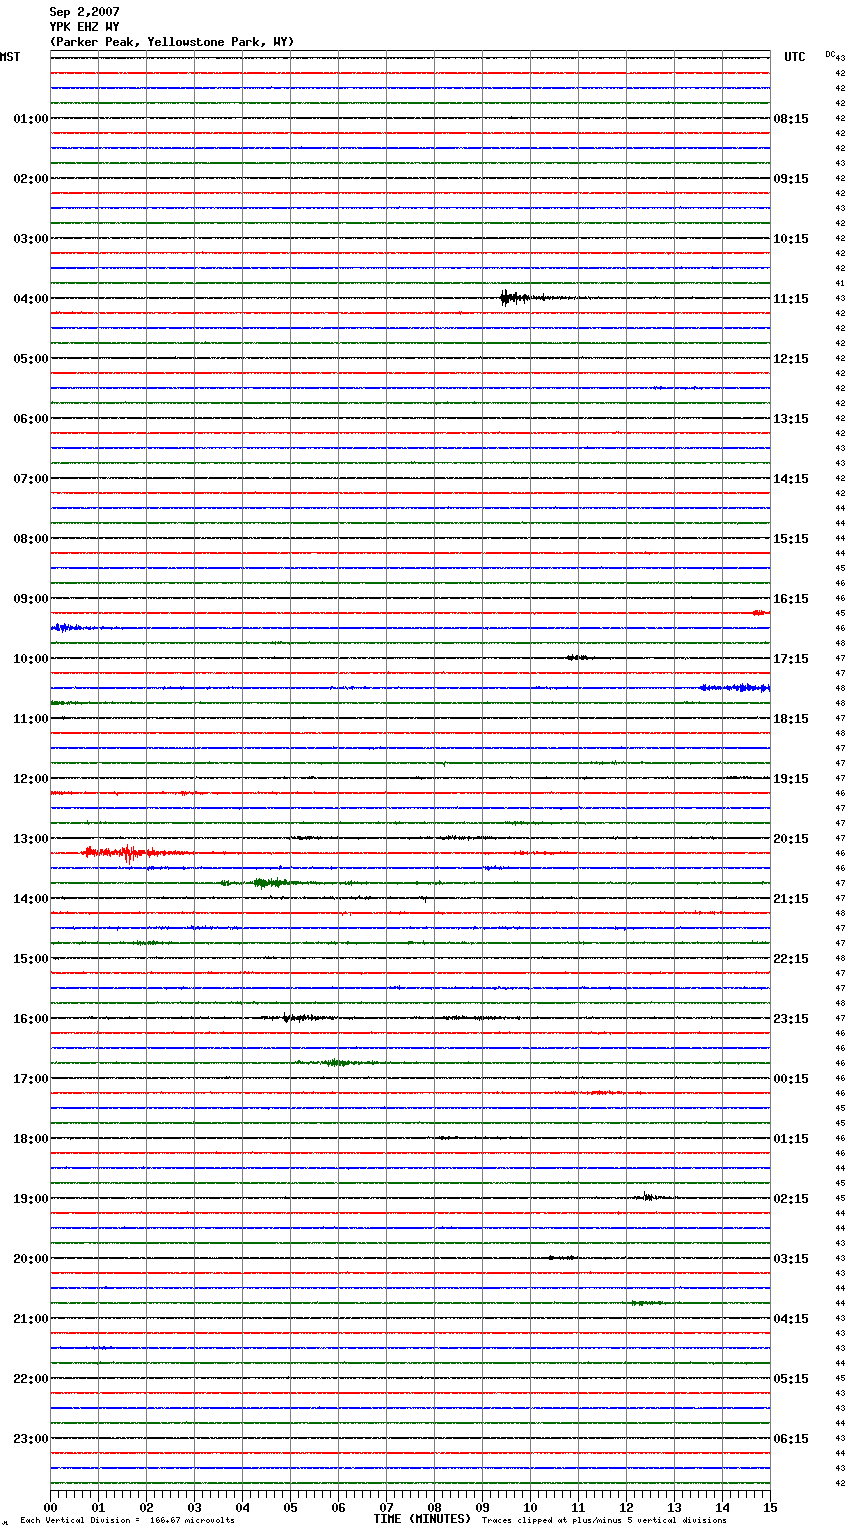Click the MST time label "13:00"
This screenshot has width=850, height=1534.
coord(31,839)
